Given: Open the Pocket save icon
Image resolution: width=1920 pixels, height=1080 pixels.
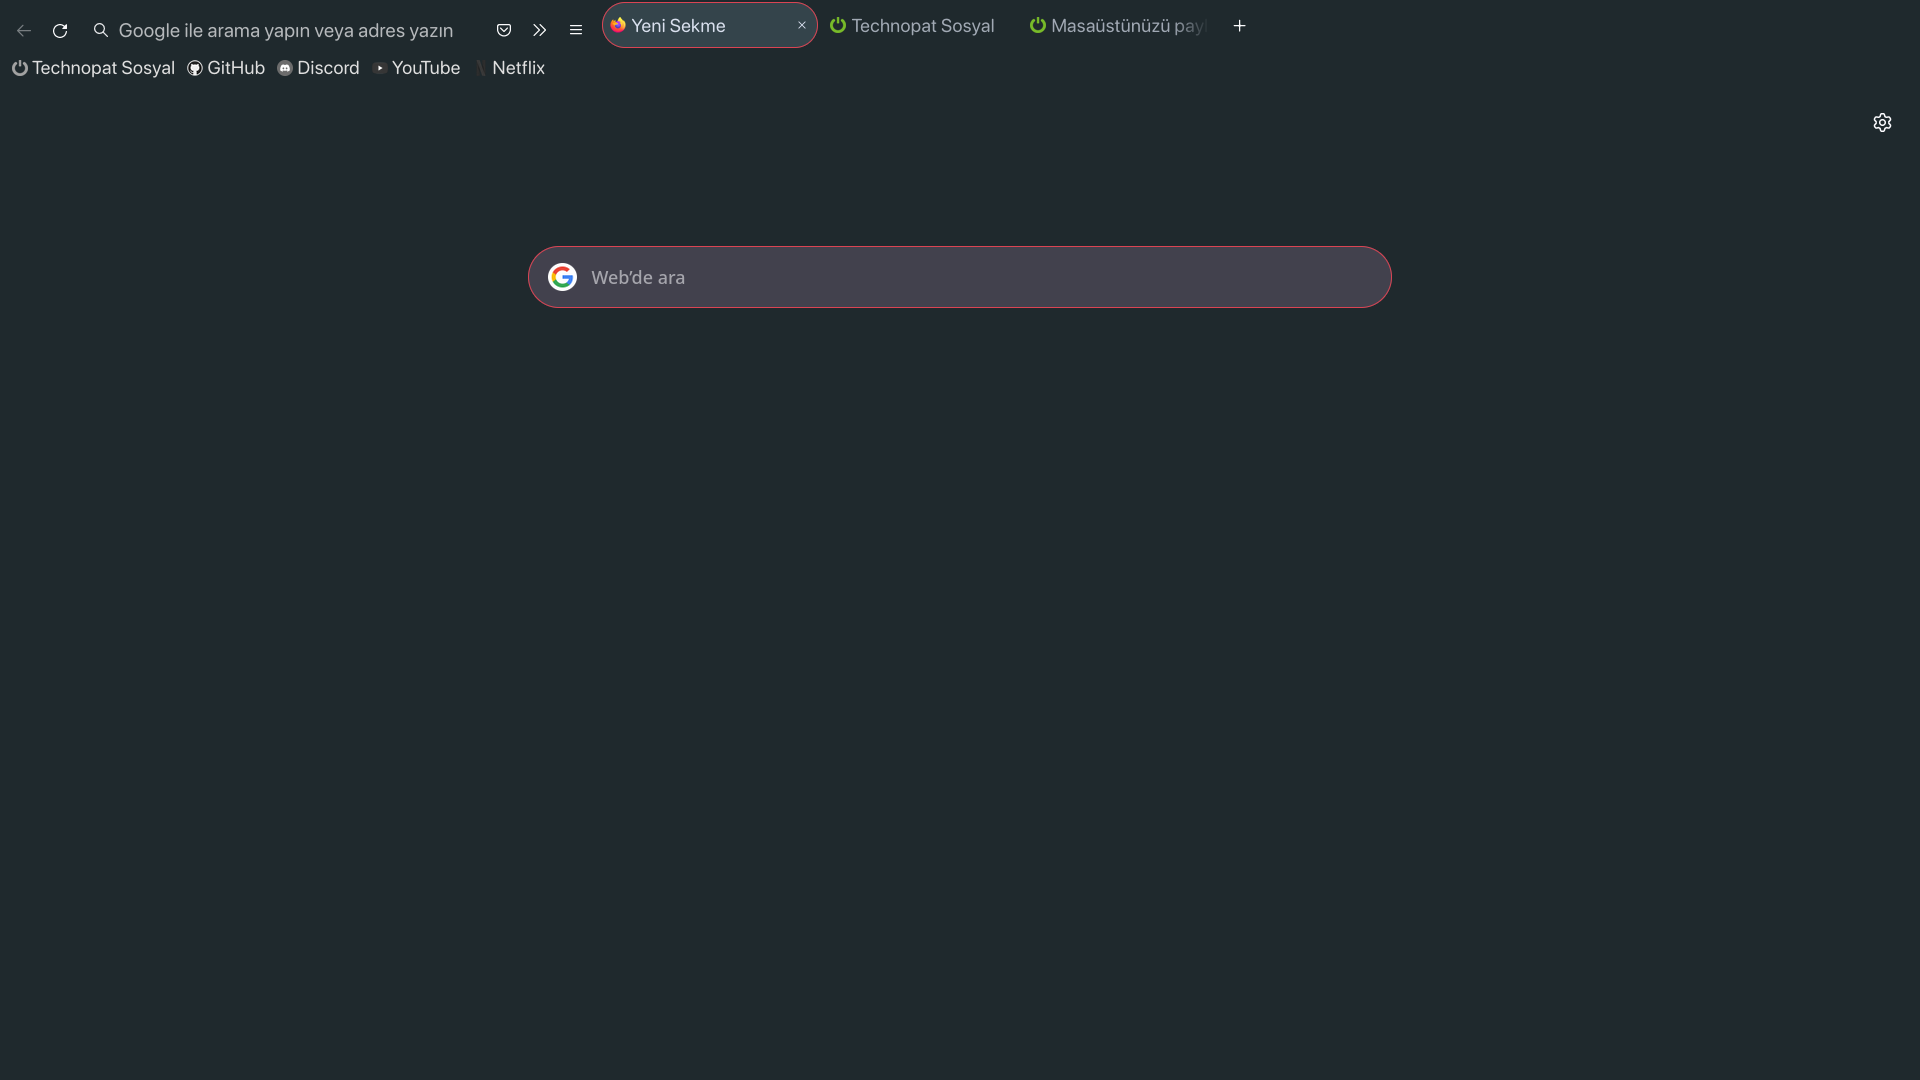Looking at the screenshot, I should 504,30.
